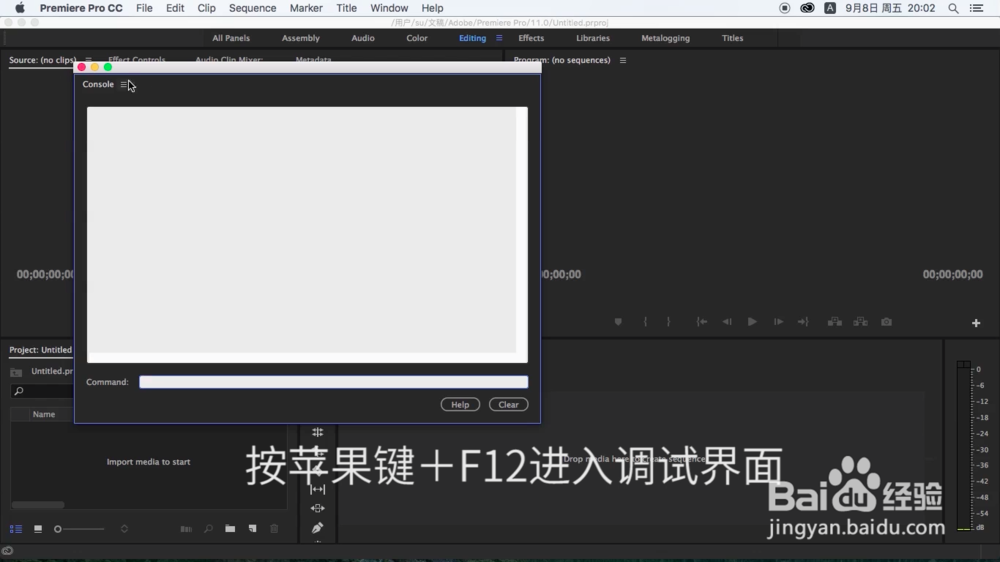Adjust Project panel thumbnail zoom slider

click(x=79, y=529)
